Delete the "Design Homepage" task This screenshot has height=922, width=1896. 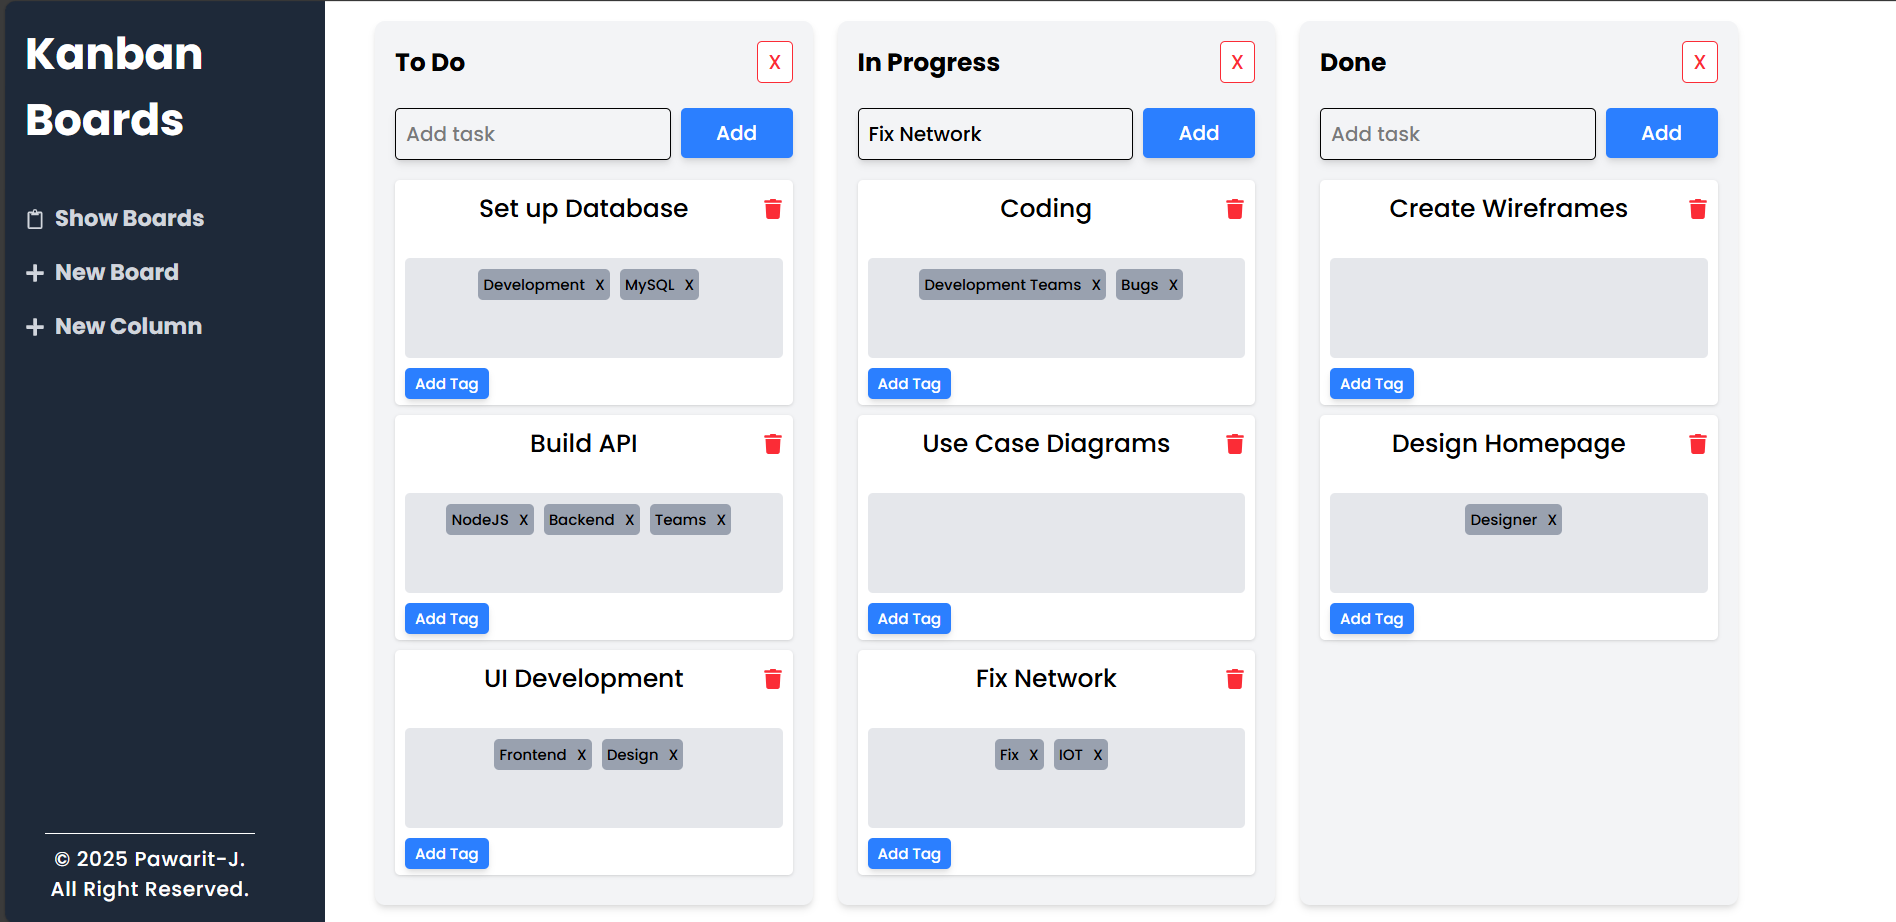click(x=1697, y=444)
